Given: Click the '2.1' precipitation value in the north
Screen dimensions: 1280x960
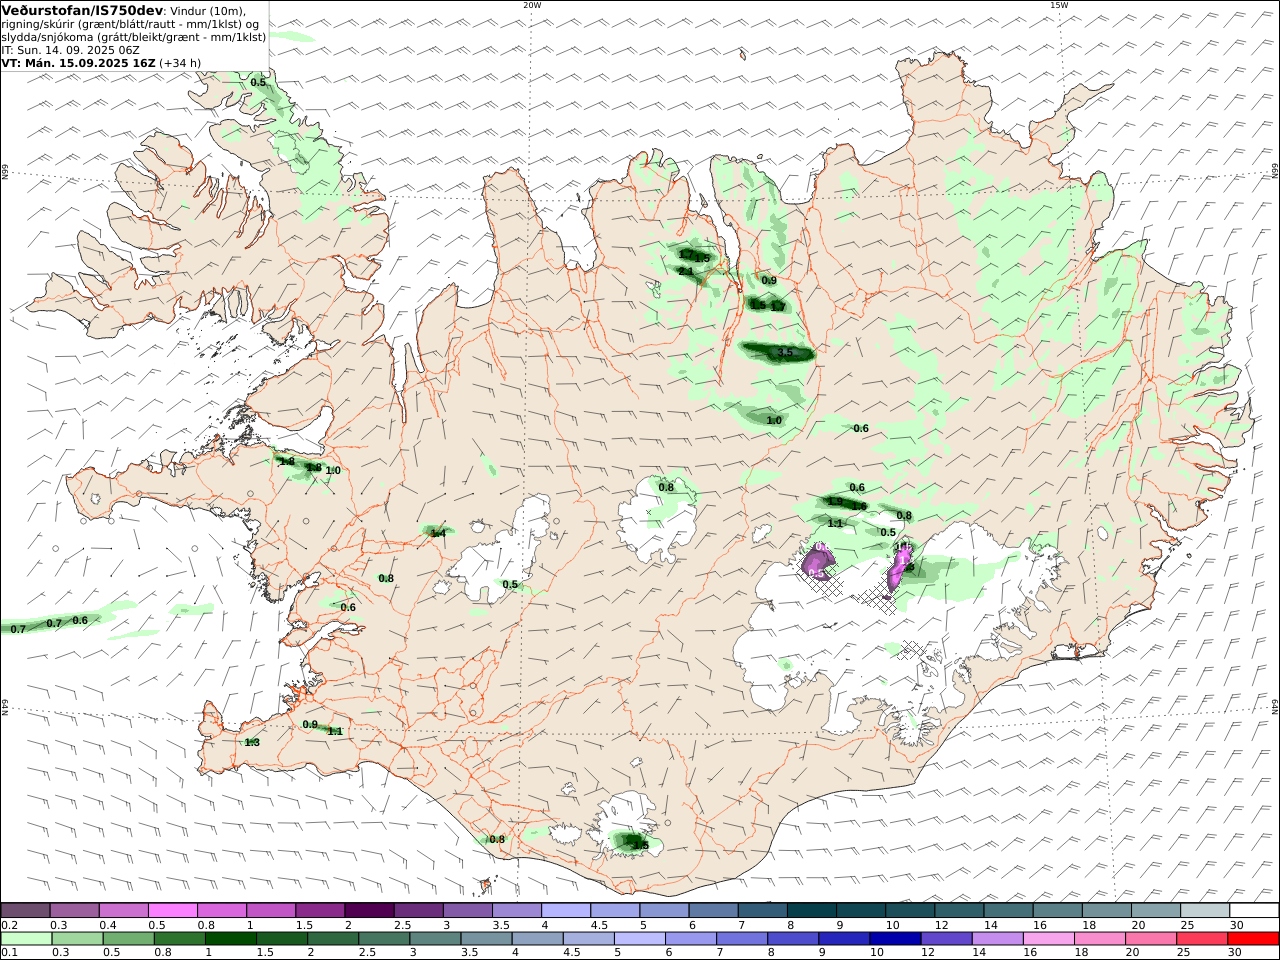Looking at the screenshot, I should (x=686, y=271).
